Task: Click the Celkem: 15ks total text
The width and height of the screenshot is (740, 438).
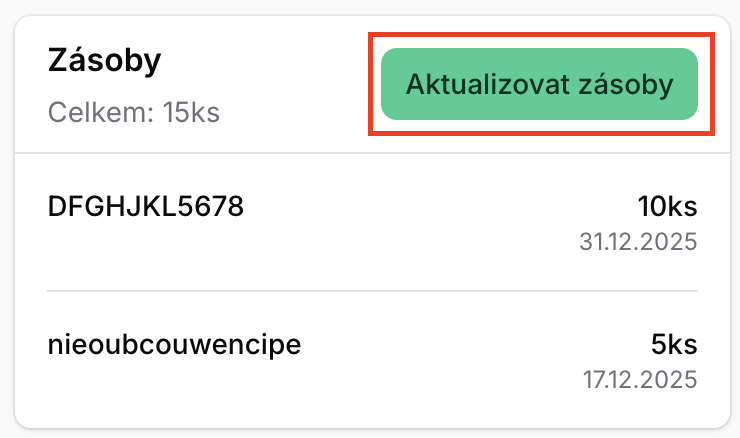Action: click(x=134, y=112)
